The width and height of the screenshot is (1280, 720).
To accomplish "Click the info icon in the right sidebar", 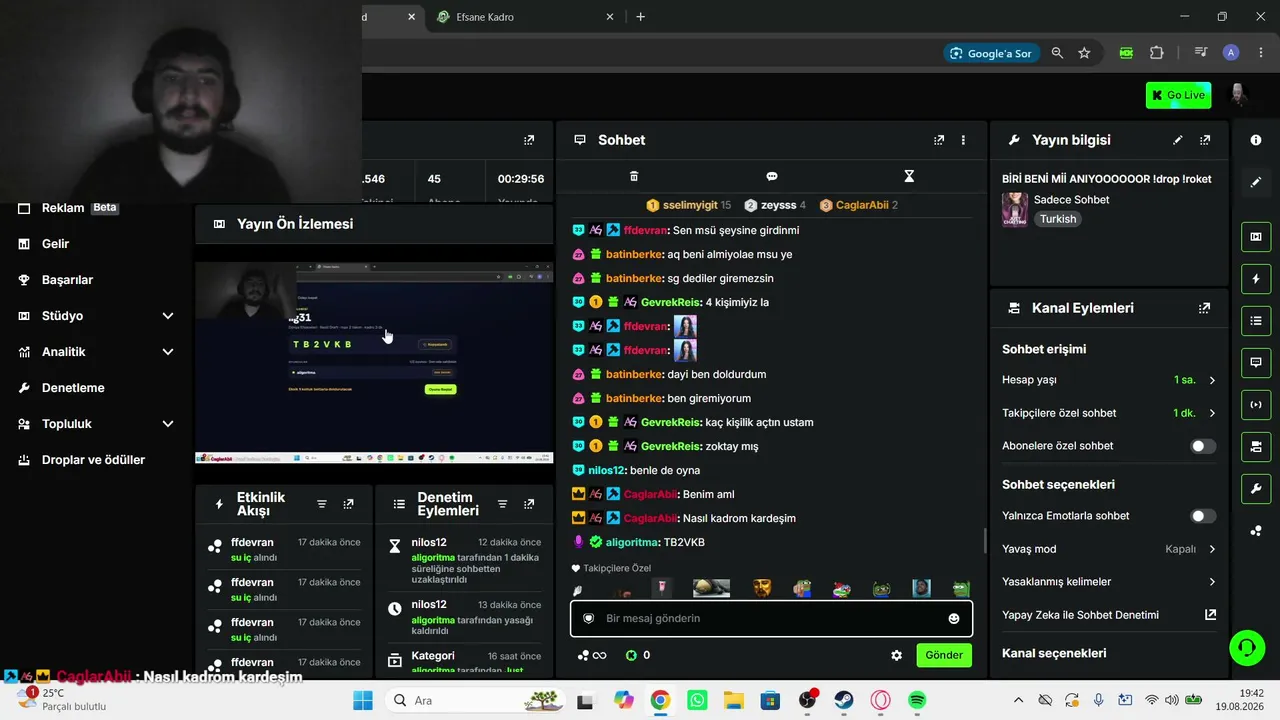I will pos(1256,140).
